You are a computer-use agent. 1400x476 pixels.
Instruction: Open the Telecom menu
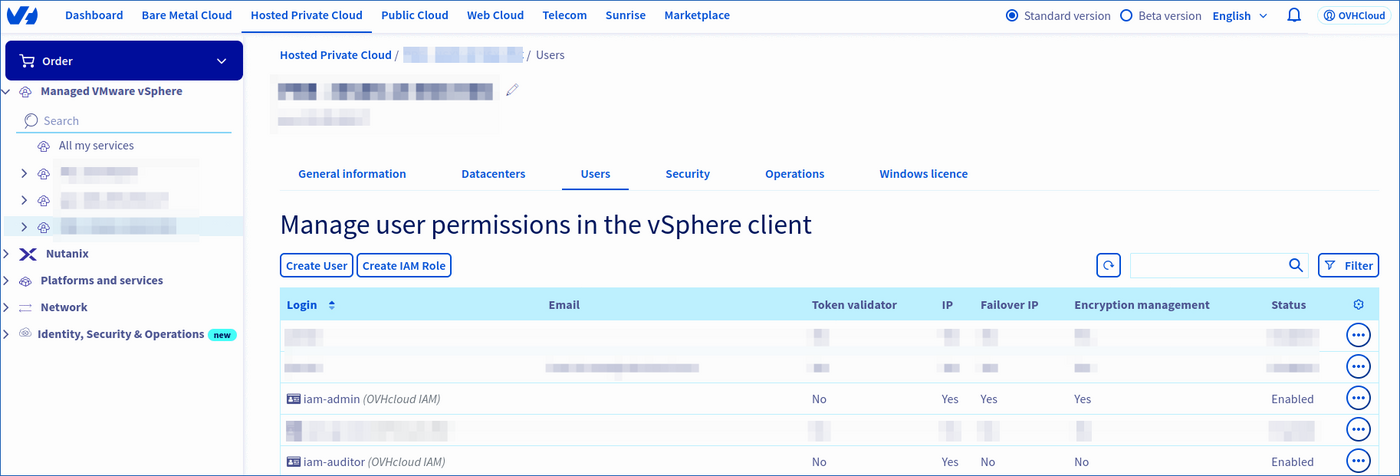click(565, 16)
